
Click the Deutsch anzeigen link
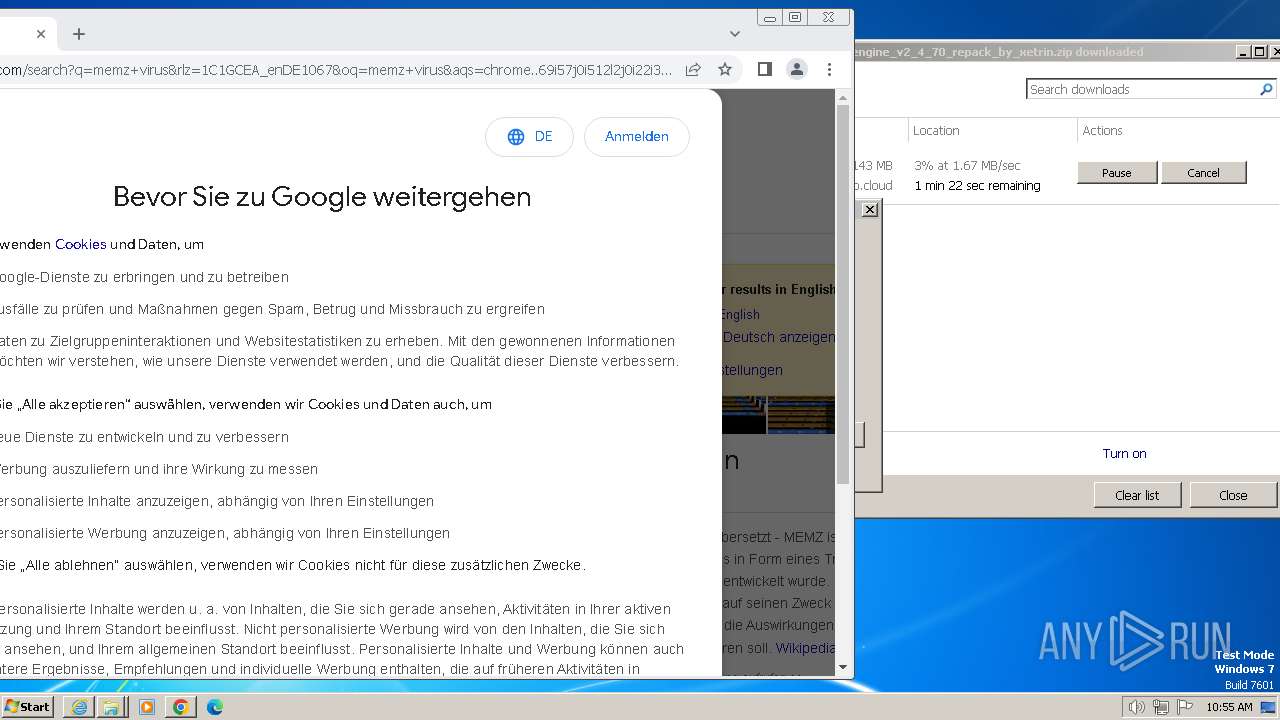[x=779, y=337]
